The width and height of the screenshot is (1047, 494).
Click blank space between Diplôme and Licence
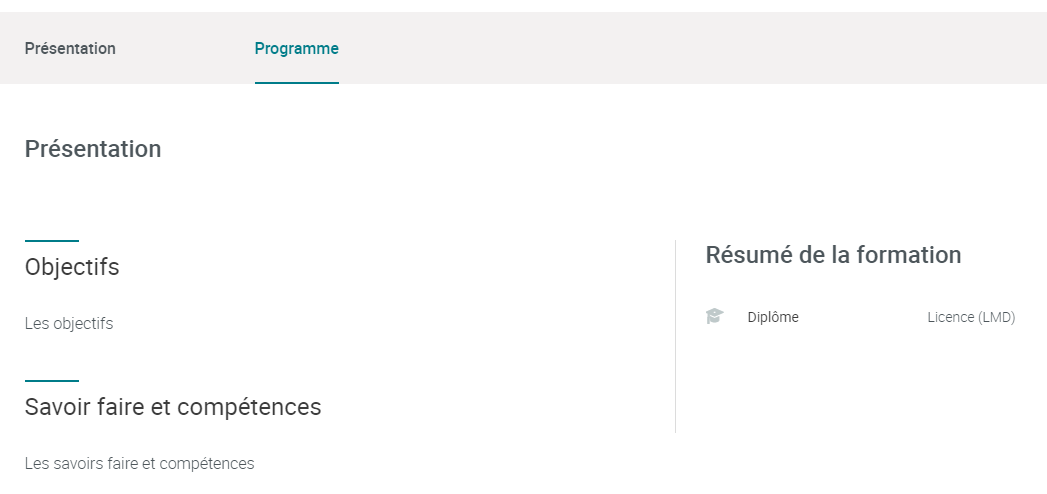(x=863, y=317)
